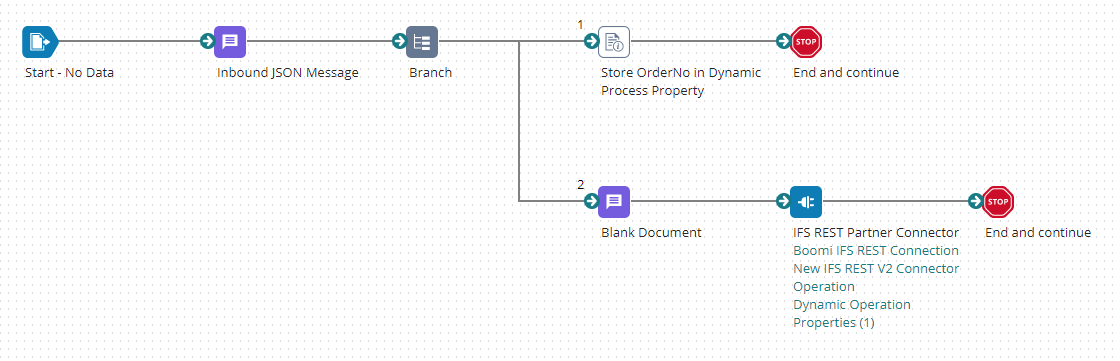Click input arrow of Store OrderNo shape

click(x=591, y=41)
